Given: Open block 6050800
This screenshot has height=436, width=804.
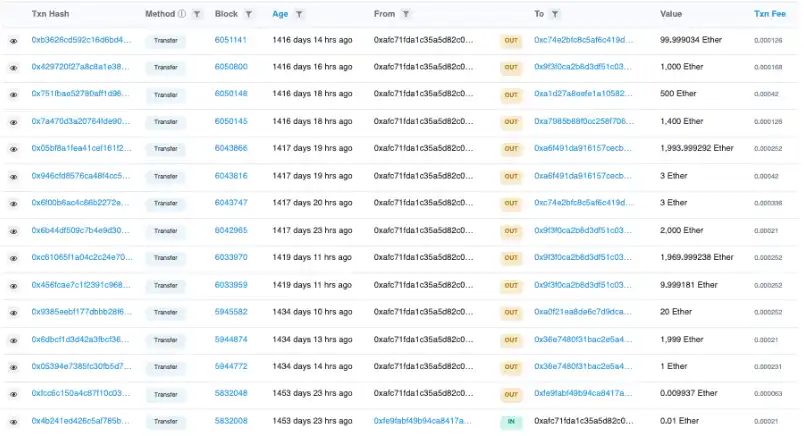Looking at the screenshot, I should pos(231,67).
